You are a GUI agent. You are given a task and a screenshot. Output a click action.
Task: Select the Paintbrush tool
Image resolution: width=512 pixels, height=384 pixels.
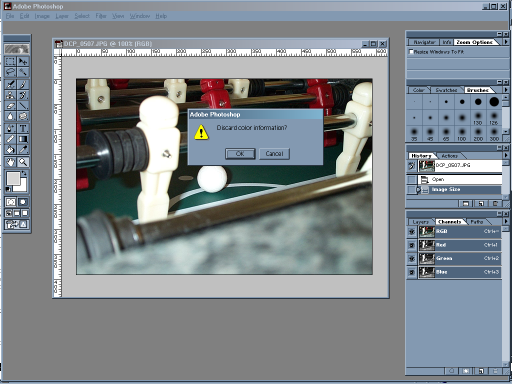[23, 84]
